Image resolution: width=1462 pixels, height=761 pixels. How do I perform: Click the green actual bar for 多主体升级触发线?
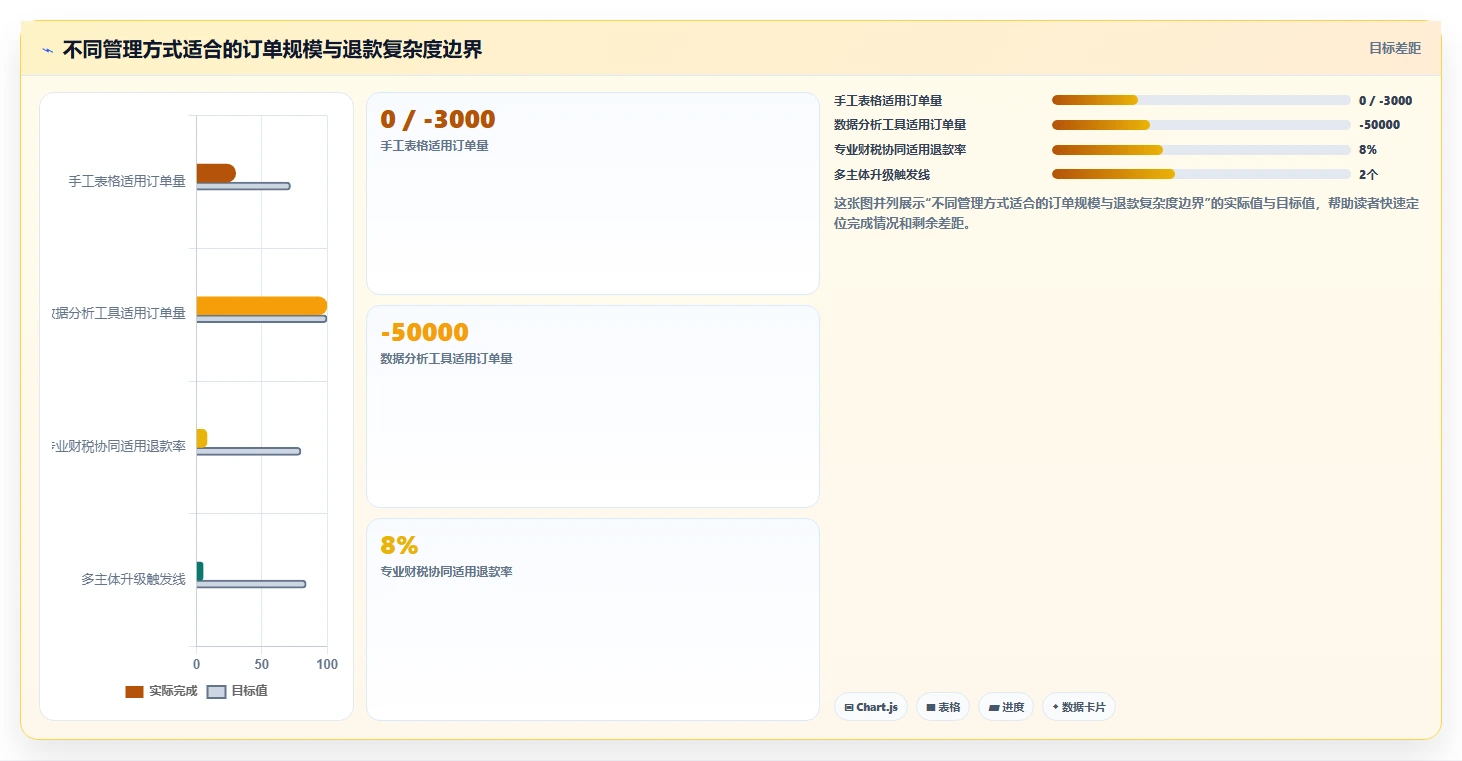(200, 571)
